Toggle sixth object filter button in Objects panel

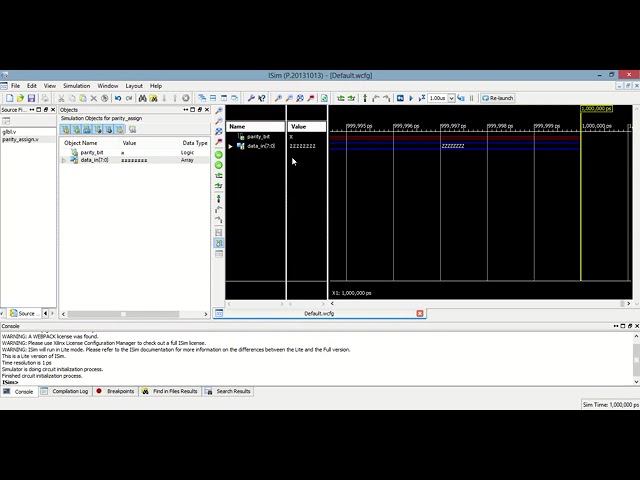[x=120, y=130]
